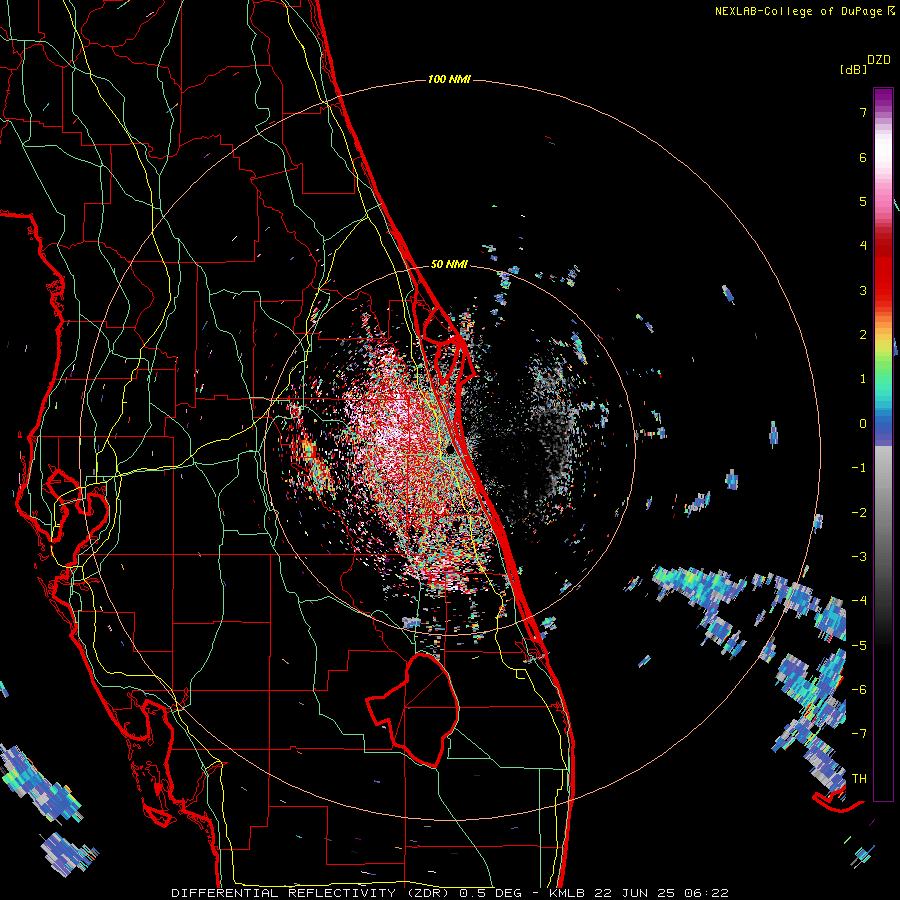
Task: Click the 4 value on the dB scale
Action: coord(863,246)
